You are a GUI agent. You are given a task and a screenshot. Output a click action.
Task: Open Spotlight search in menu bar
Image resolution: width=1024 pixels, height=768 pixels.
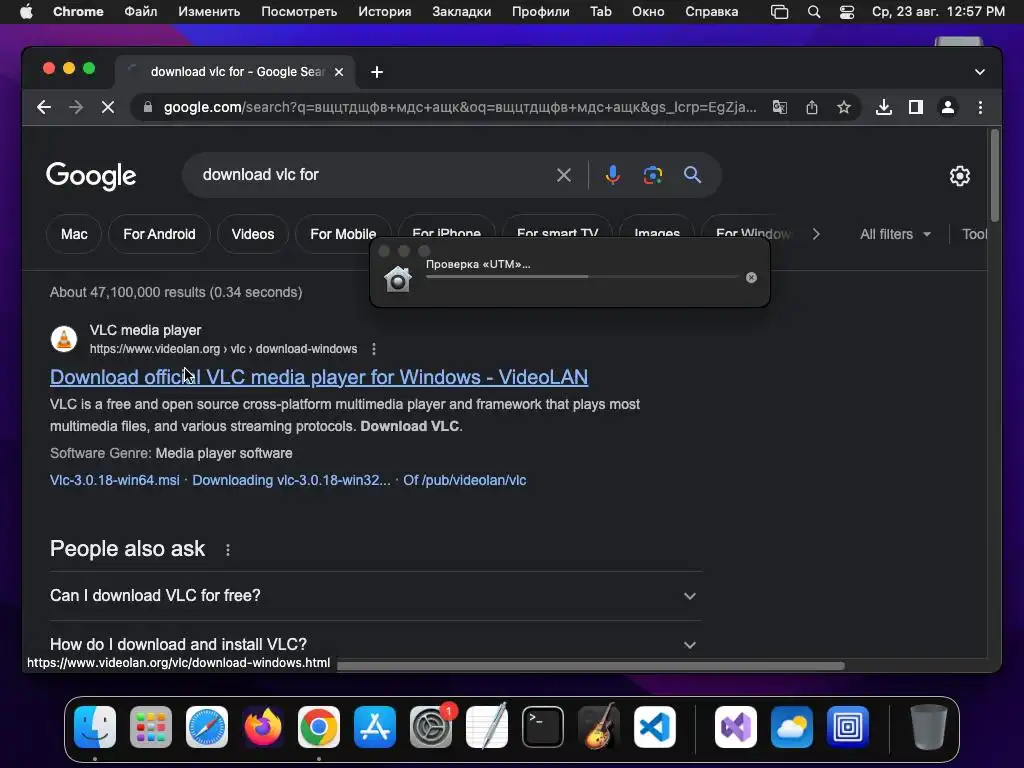point(814,12)
